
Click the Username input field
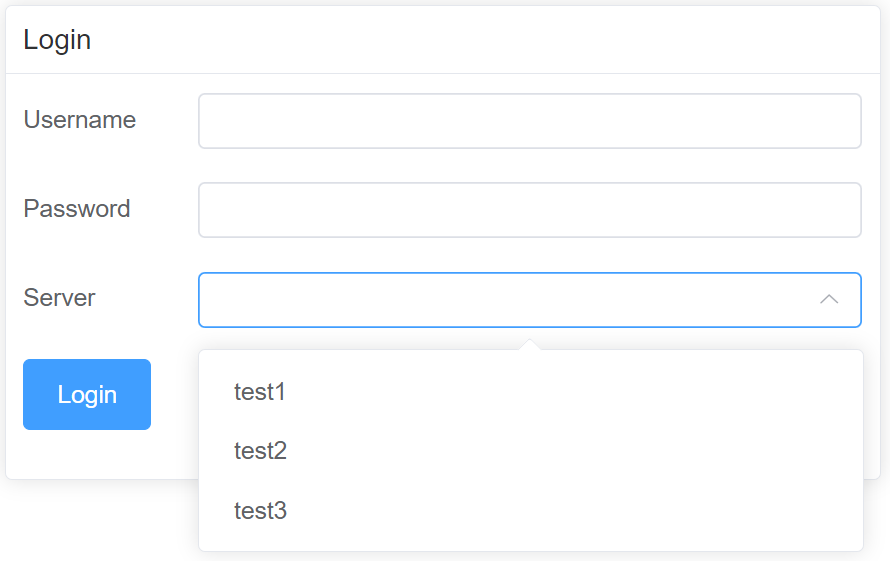tap(529, 121)
